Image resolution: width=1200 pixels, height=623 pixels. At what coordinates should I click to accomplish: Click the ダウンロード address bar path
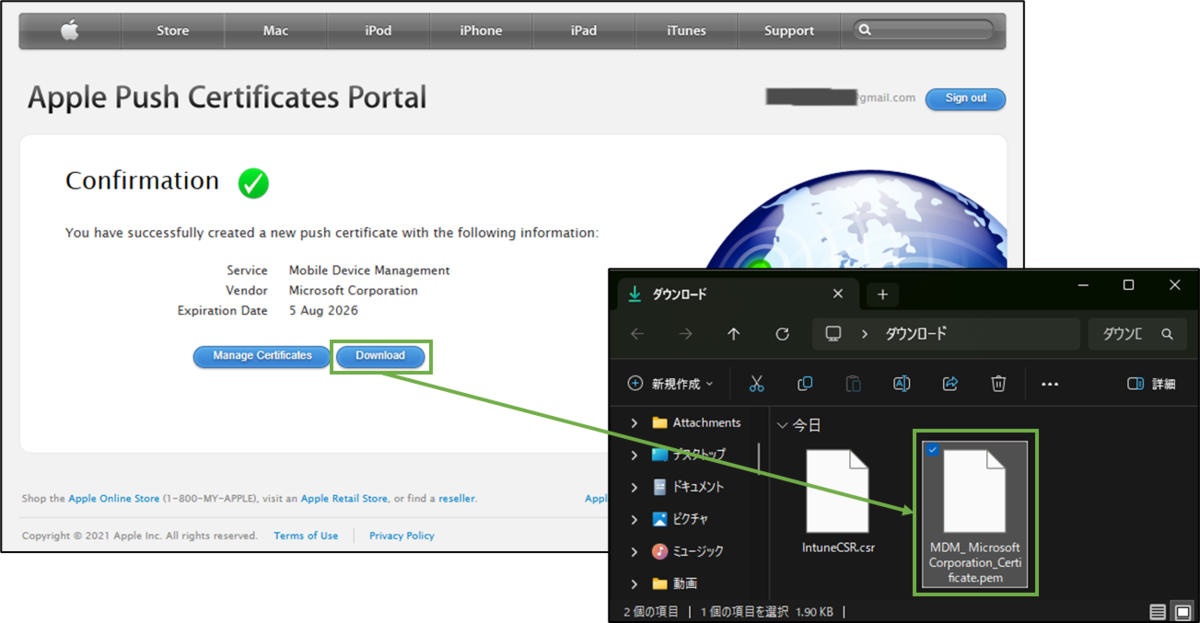(x=916, y=334)
